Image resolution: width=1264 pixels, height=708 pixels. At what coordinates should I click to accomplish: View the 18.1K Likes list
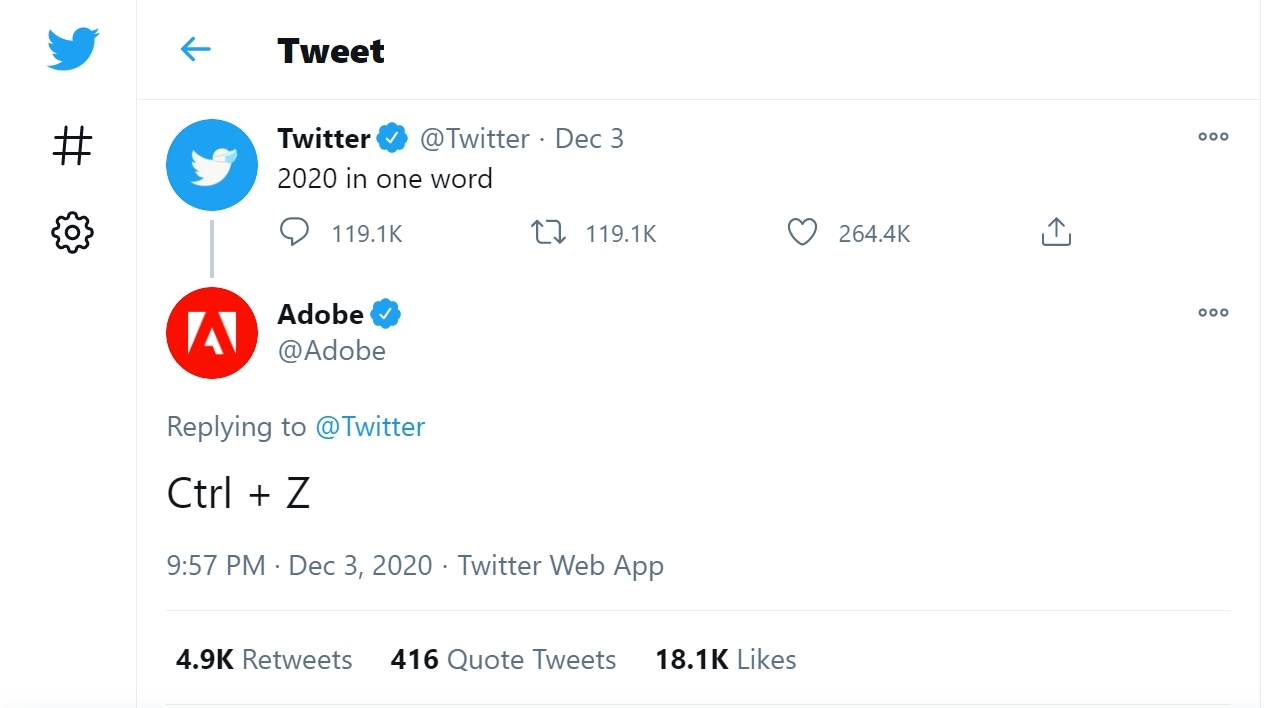725,660
